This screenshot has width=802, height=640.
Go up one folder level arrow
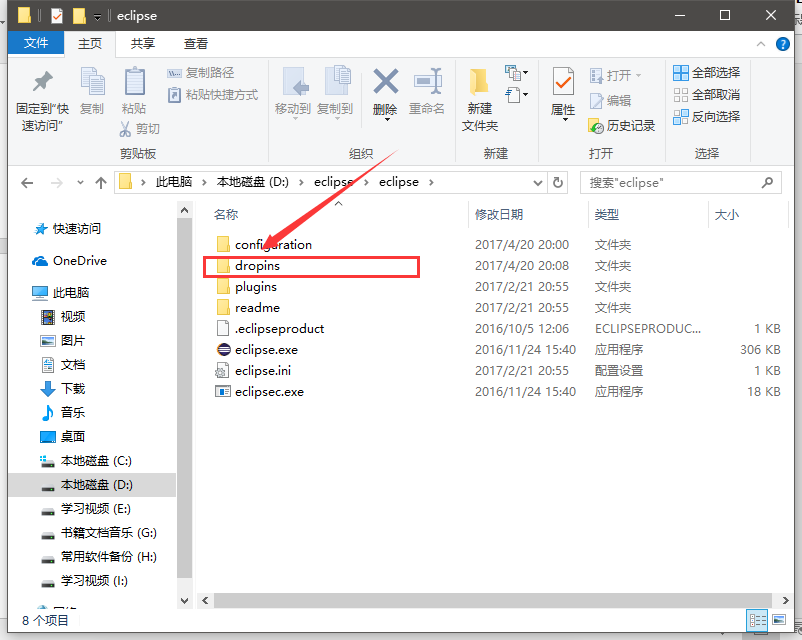click(101, 183)
